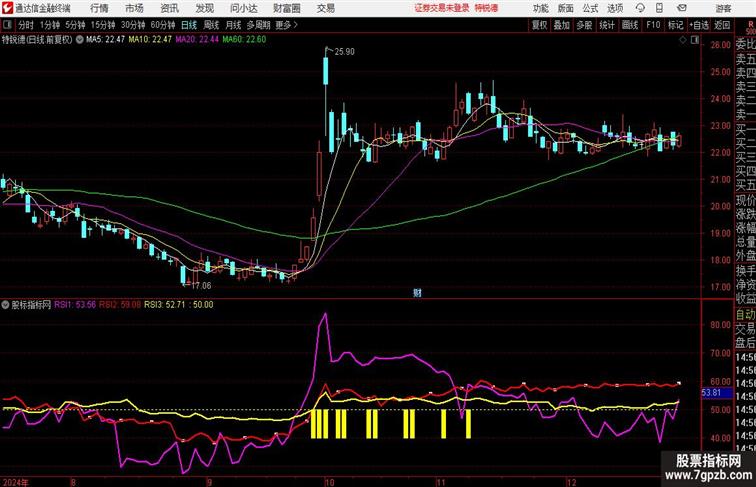Open the 选项 menu
The image size is (756, 487).
[x=615, y=8]
